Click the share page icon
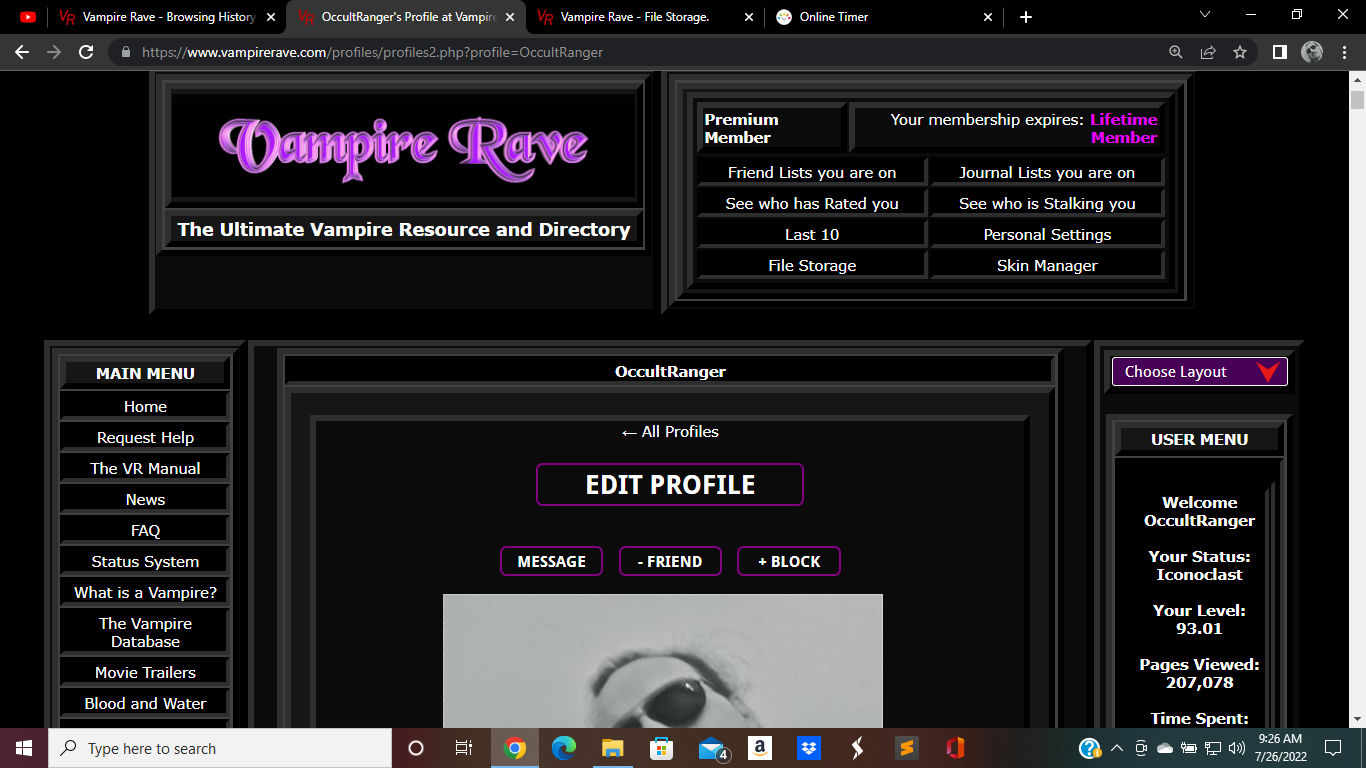This screenshot has width=1366, height=768. [x=1208, y=52]
